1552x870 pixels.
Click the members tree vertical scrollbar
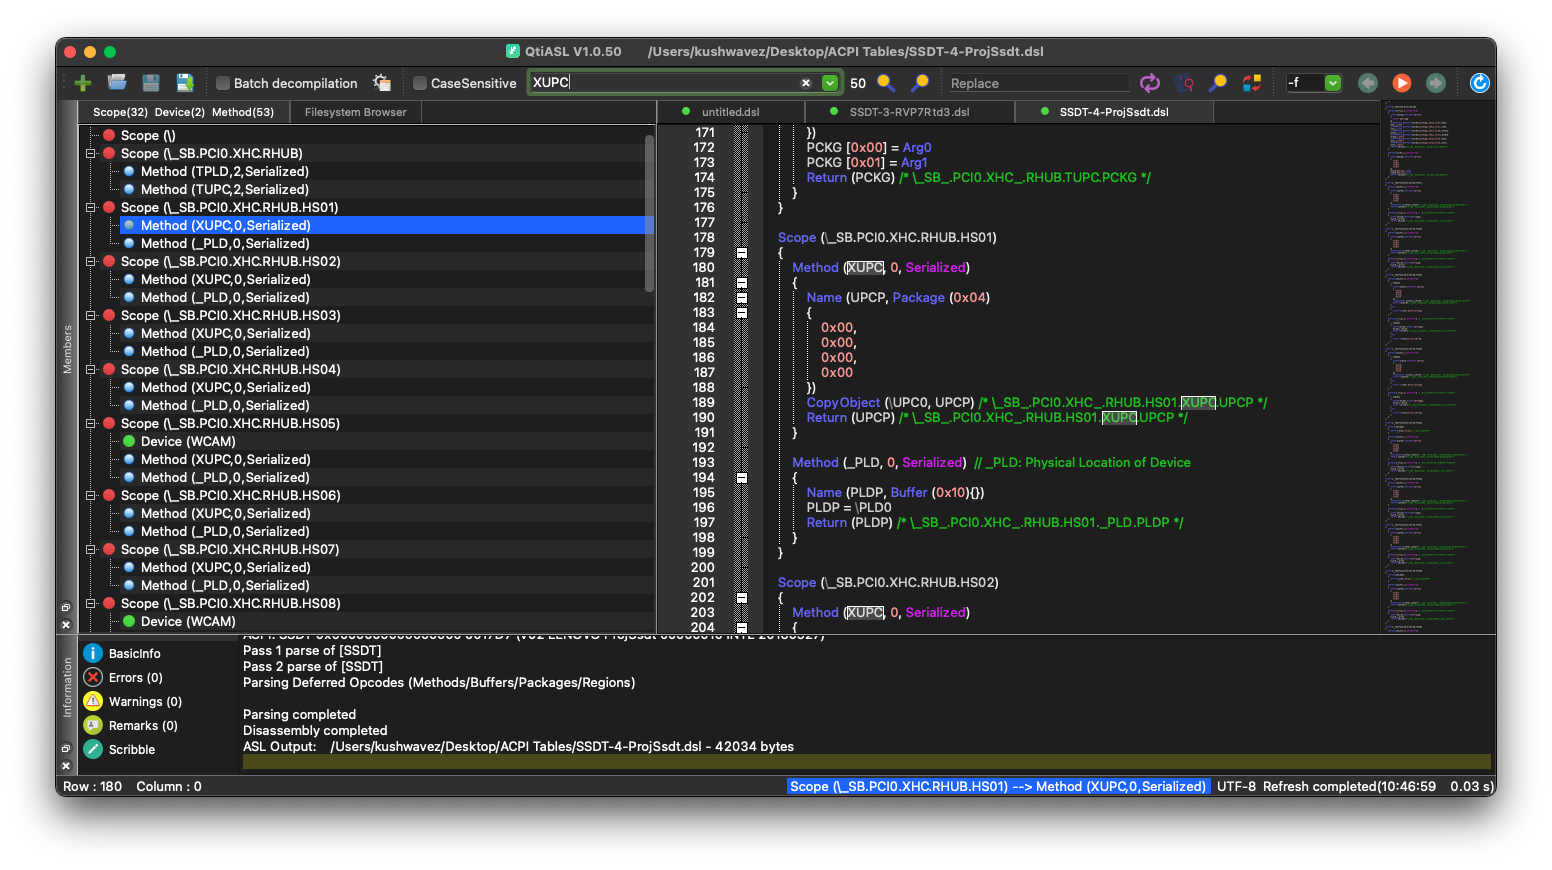[x=649, y=215]
